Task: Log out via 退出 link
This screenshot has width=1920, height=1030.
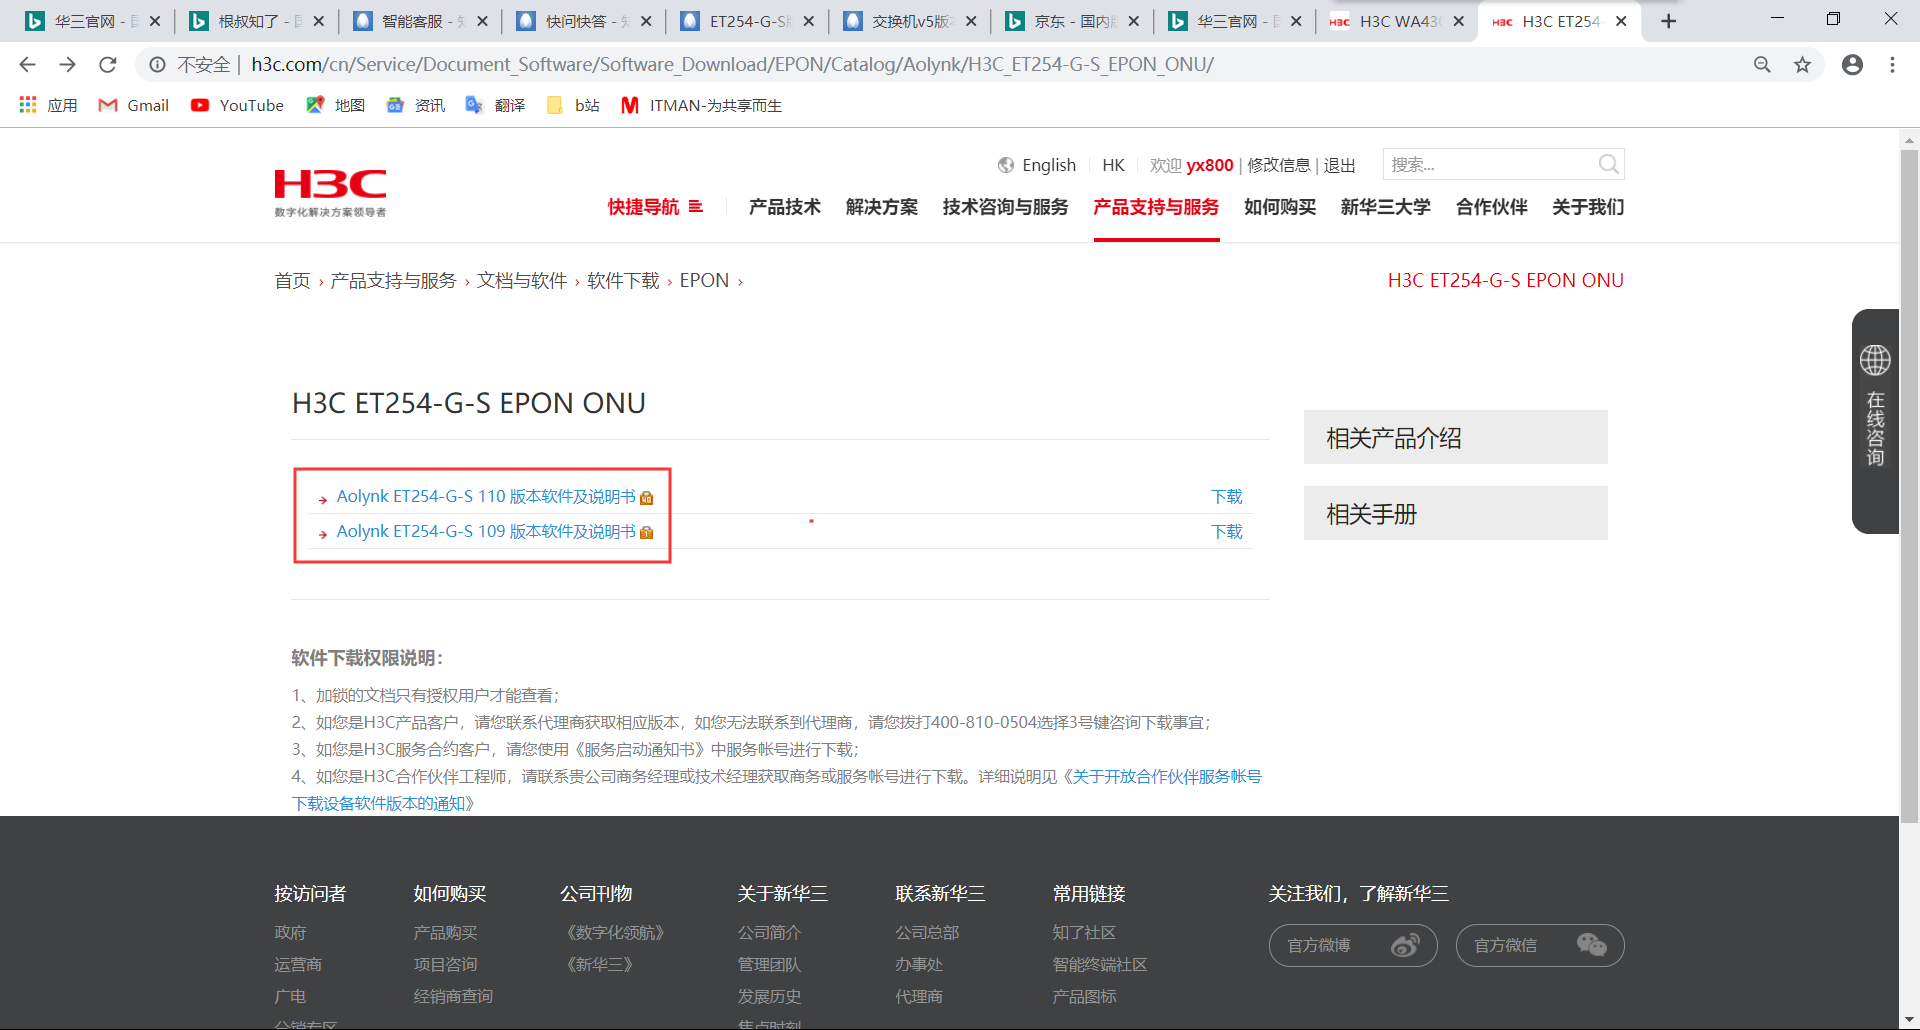Action: click(1340, 165)
